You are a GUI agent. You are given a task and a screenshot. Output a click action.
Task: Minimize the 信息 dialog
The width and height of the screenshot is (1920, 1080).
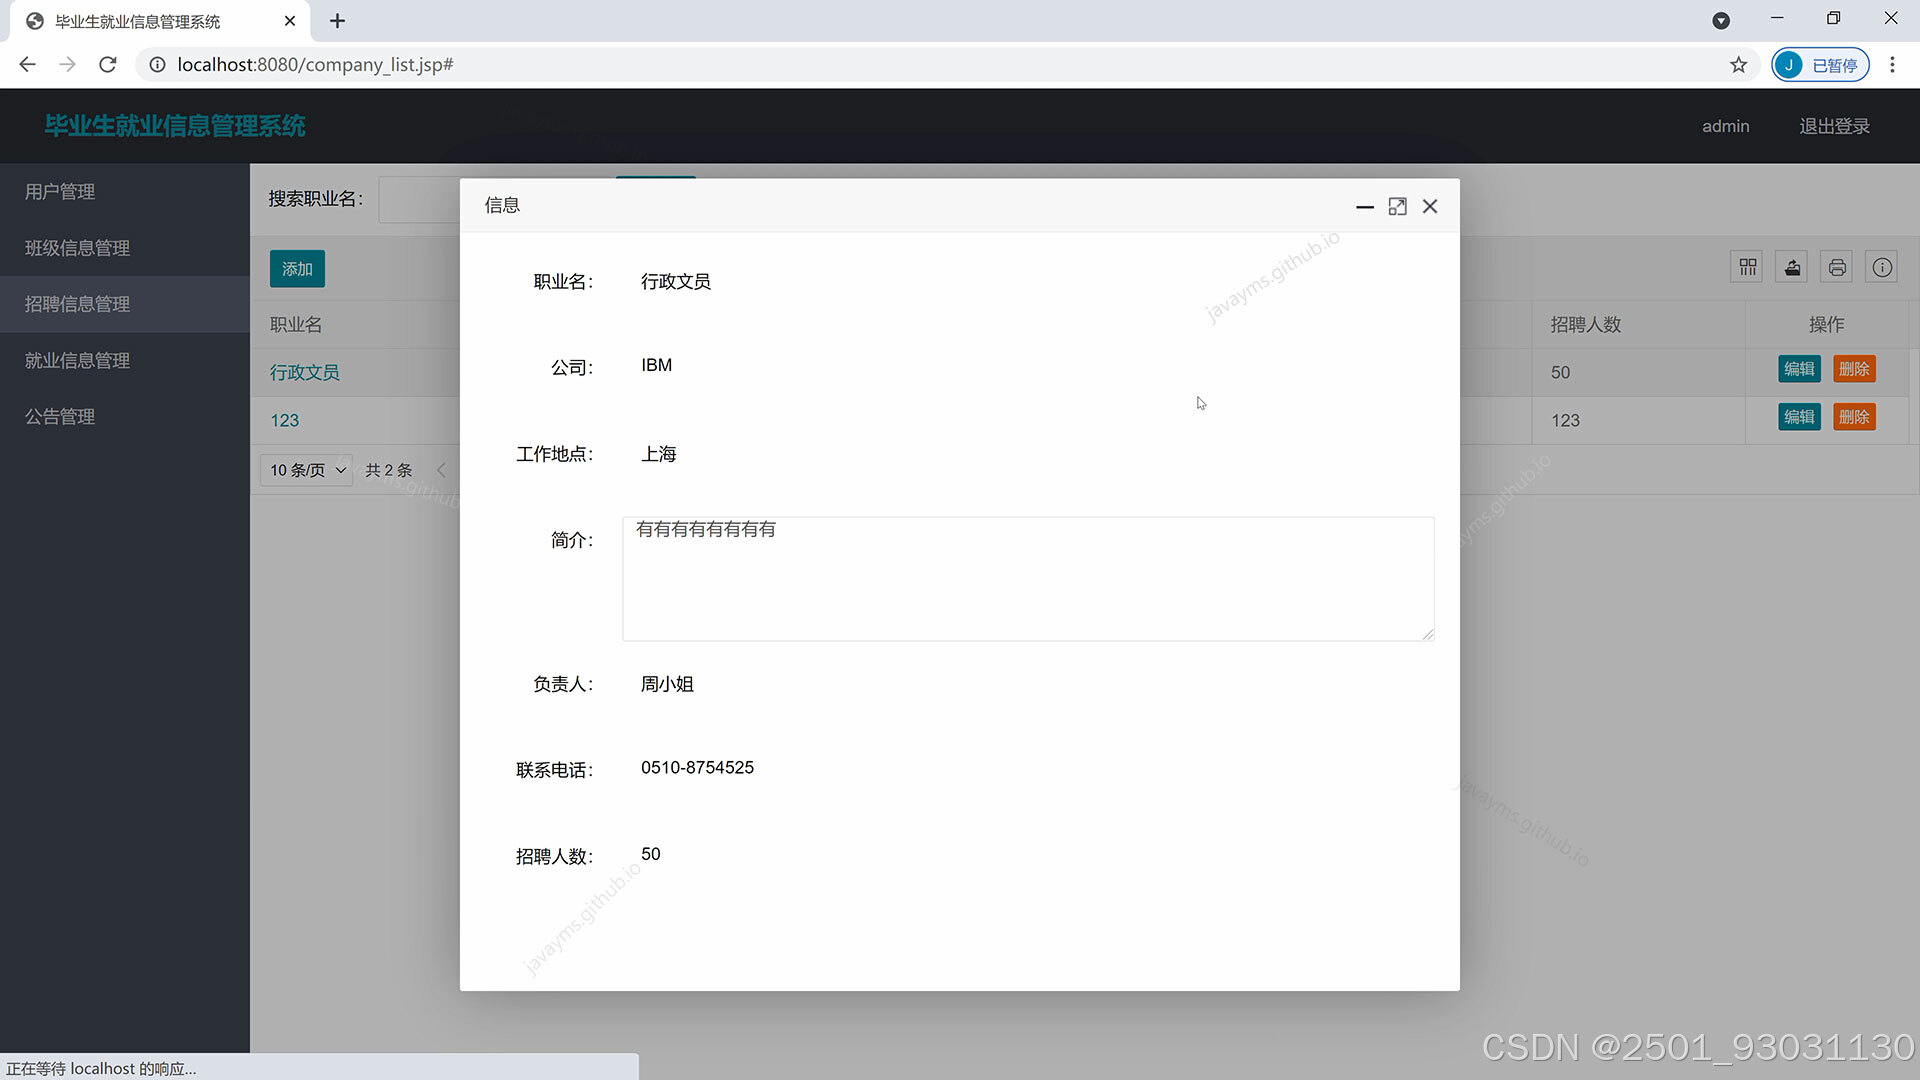1364,206
